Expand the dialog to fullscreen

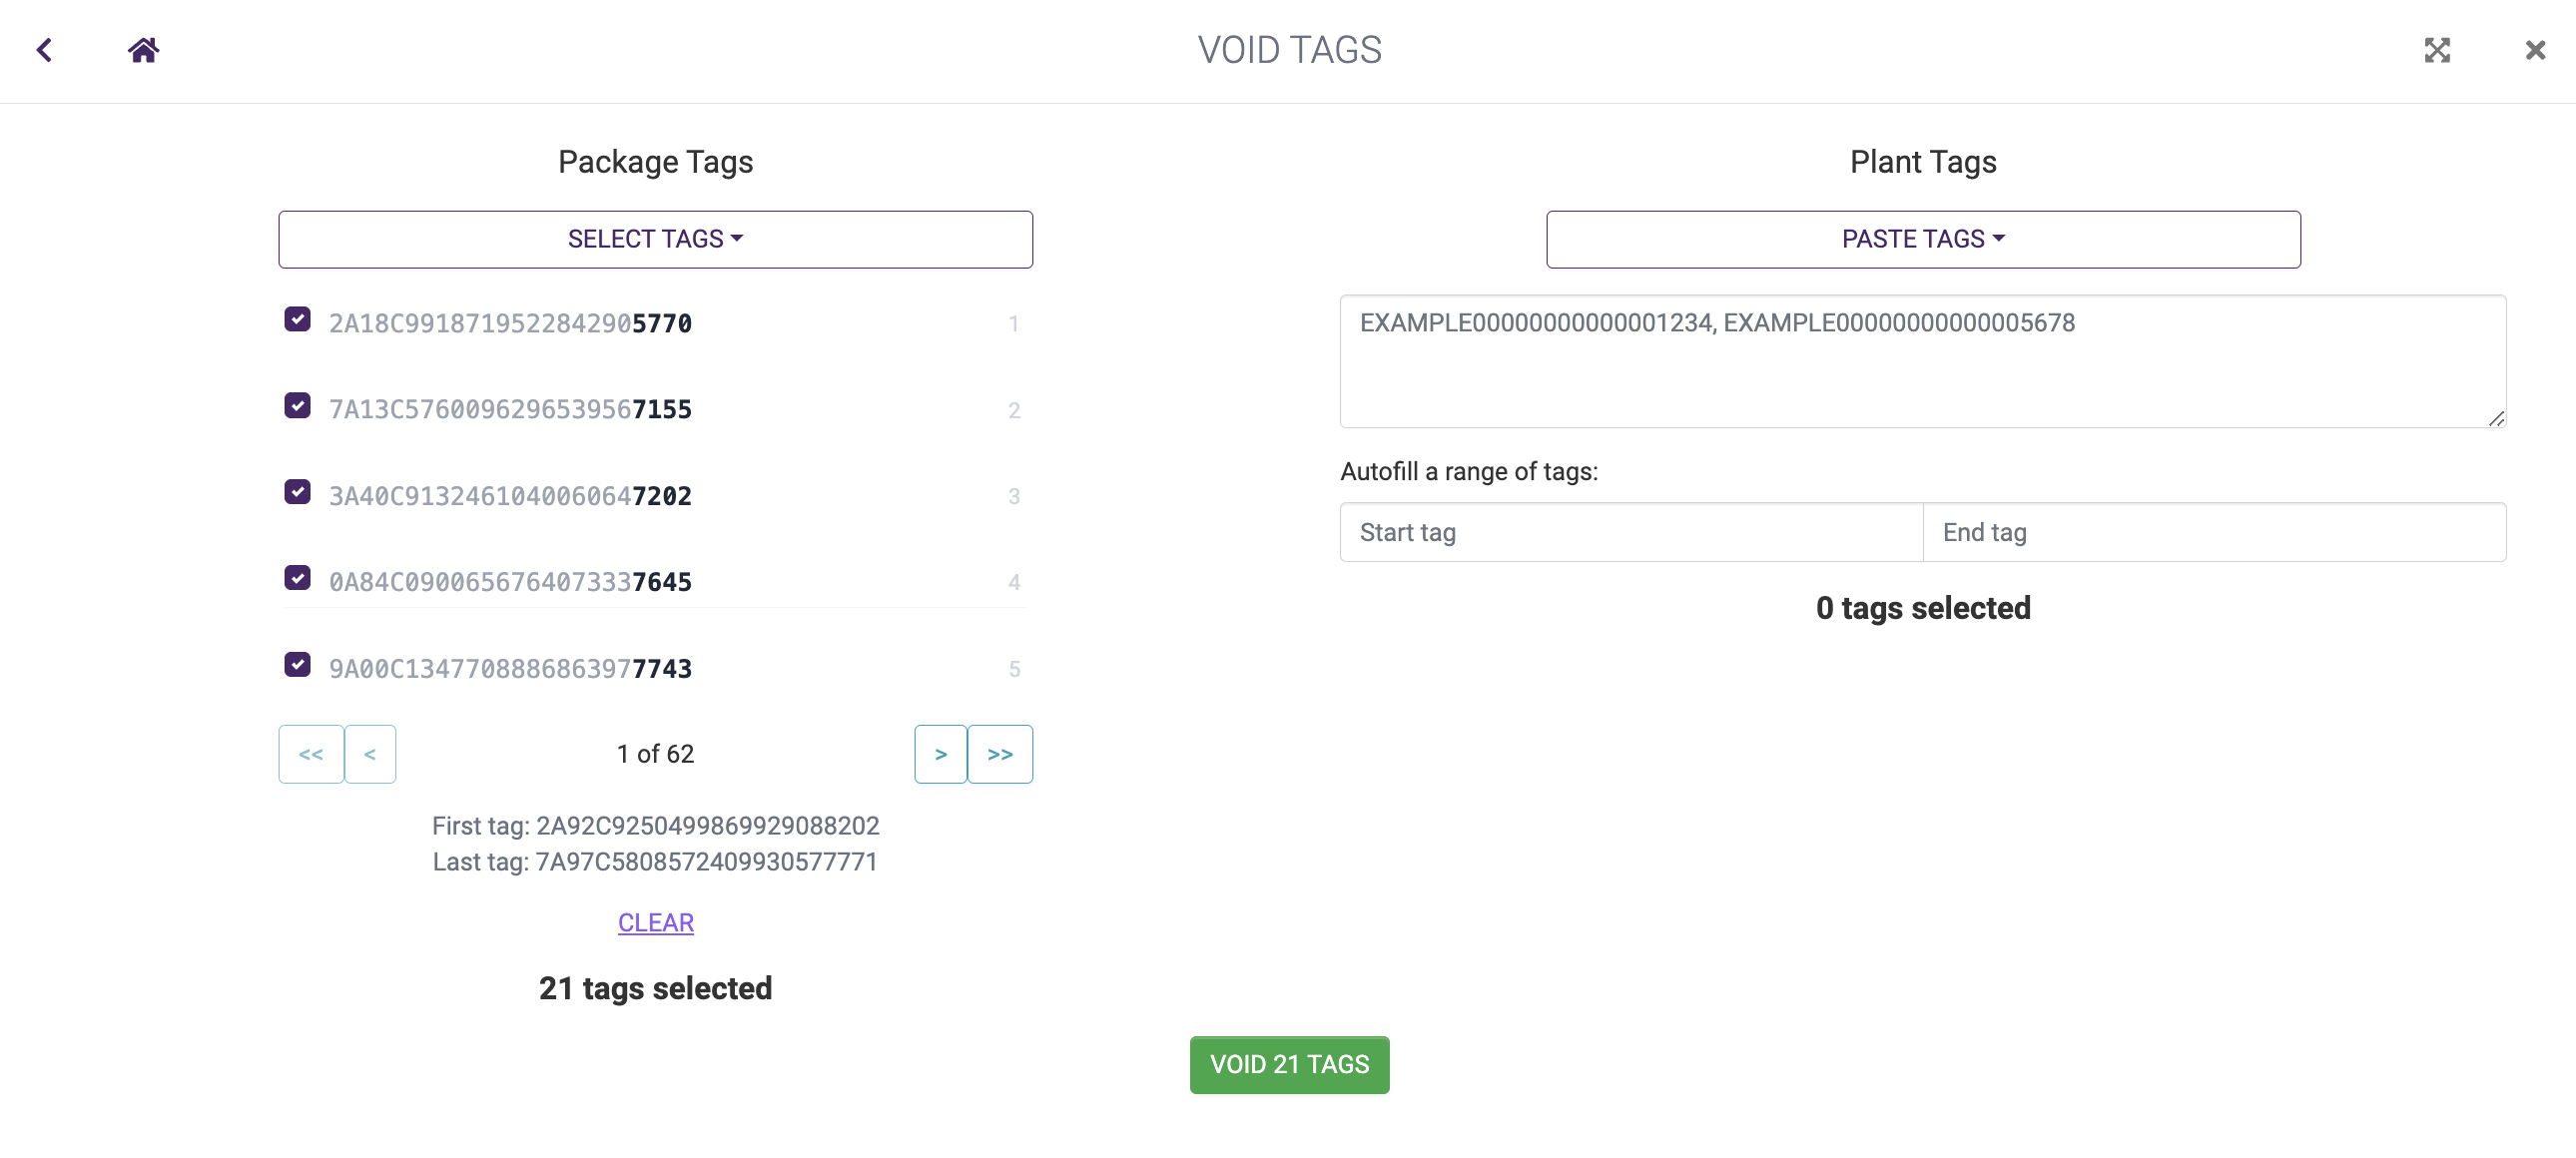(x=2437, y=50)
